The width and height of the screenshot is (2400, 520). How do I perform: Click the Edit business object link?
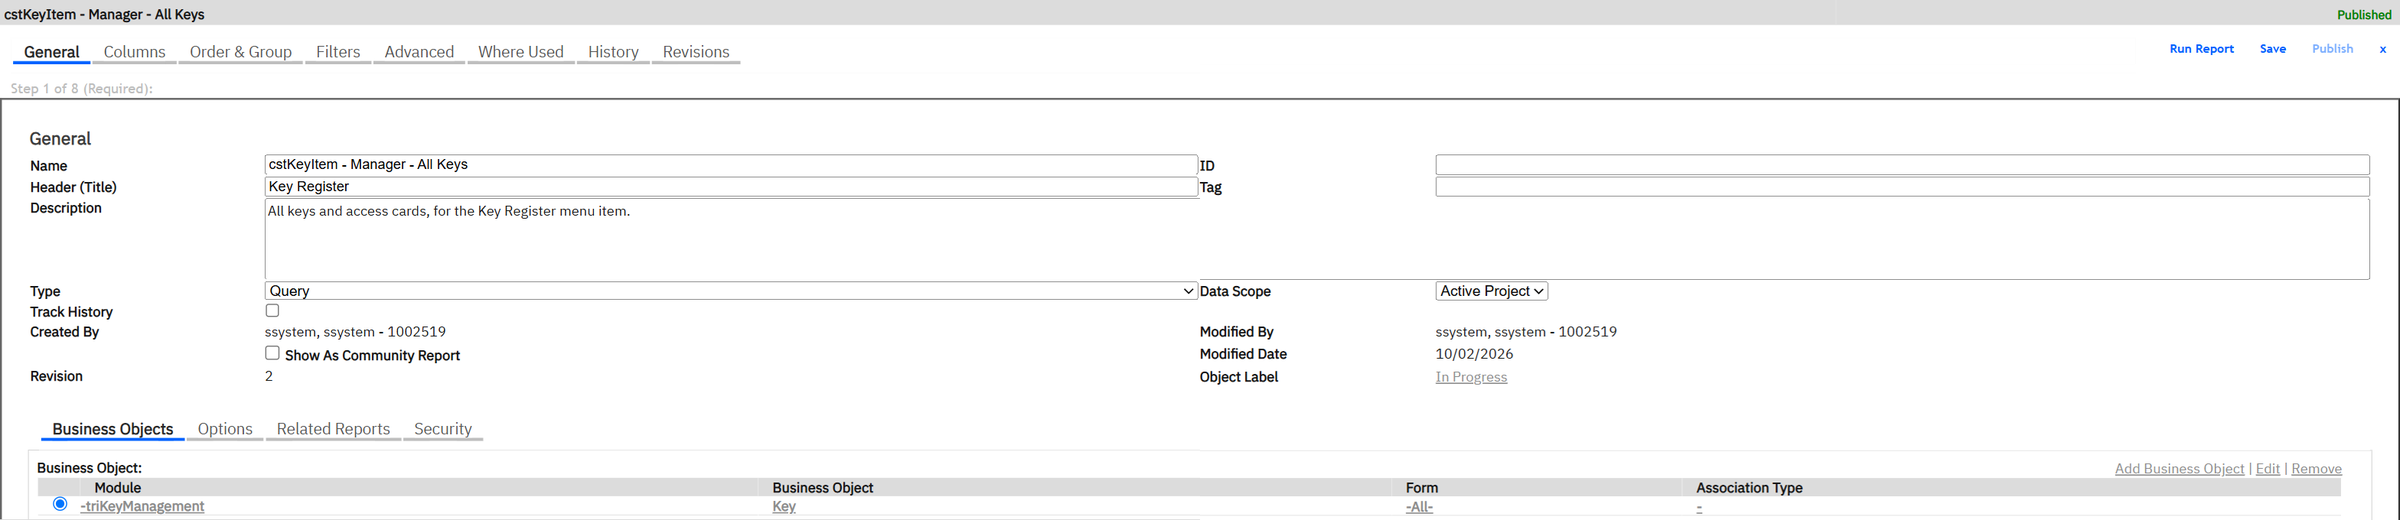click(2268, 469)
